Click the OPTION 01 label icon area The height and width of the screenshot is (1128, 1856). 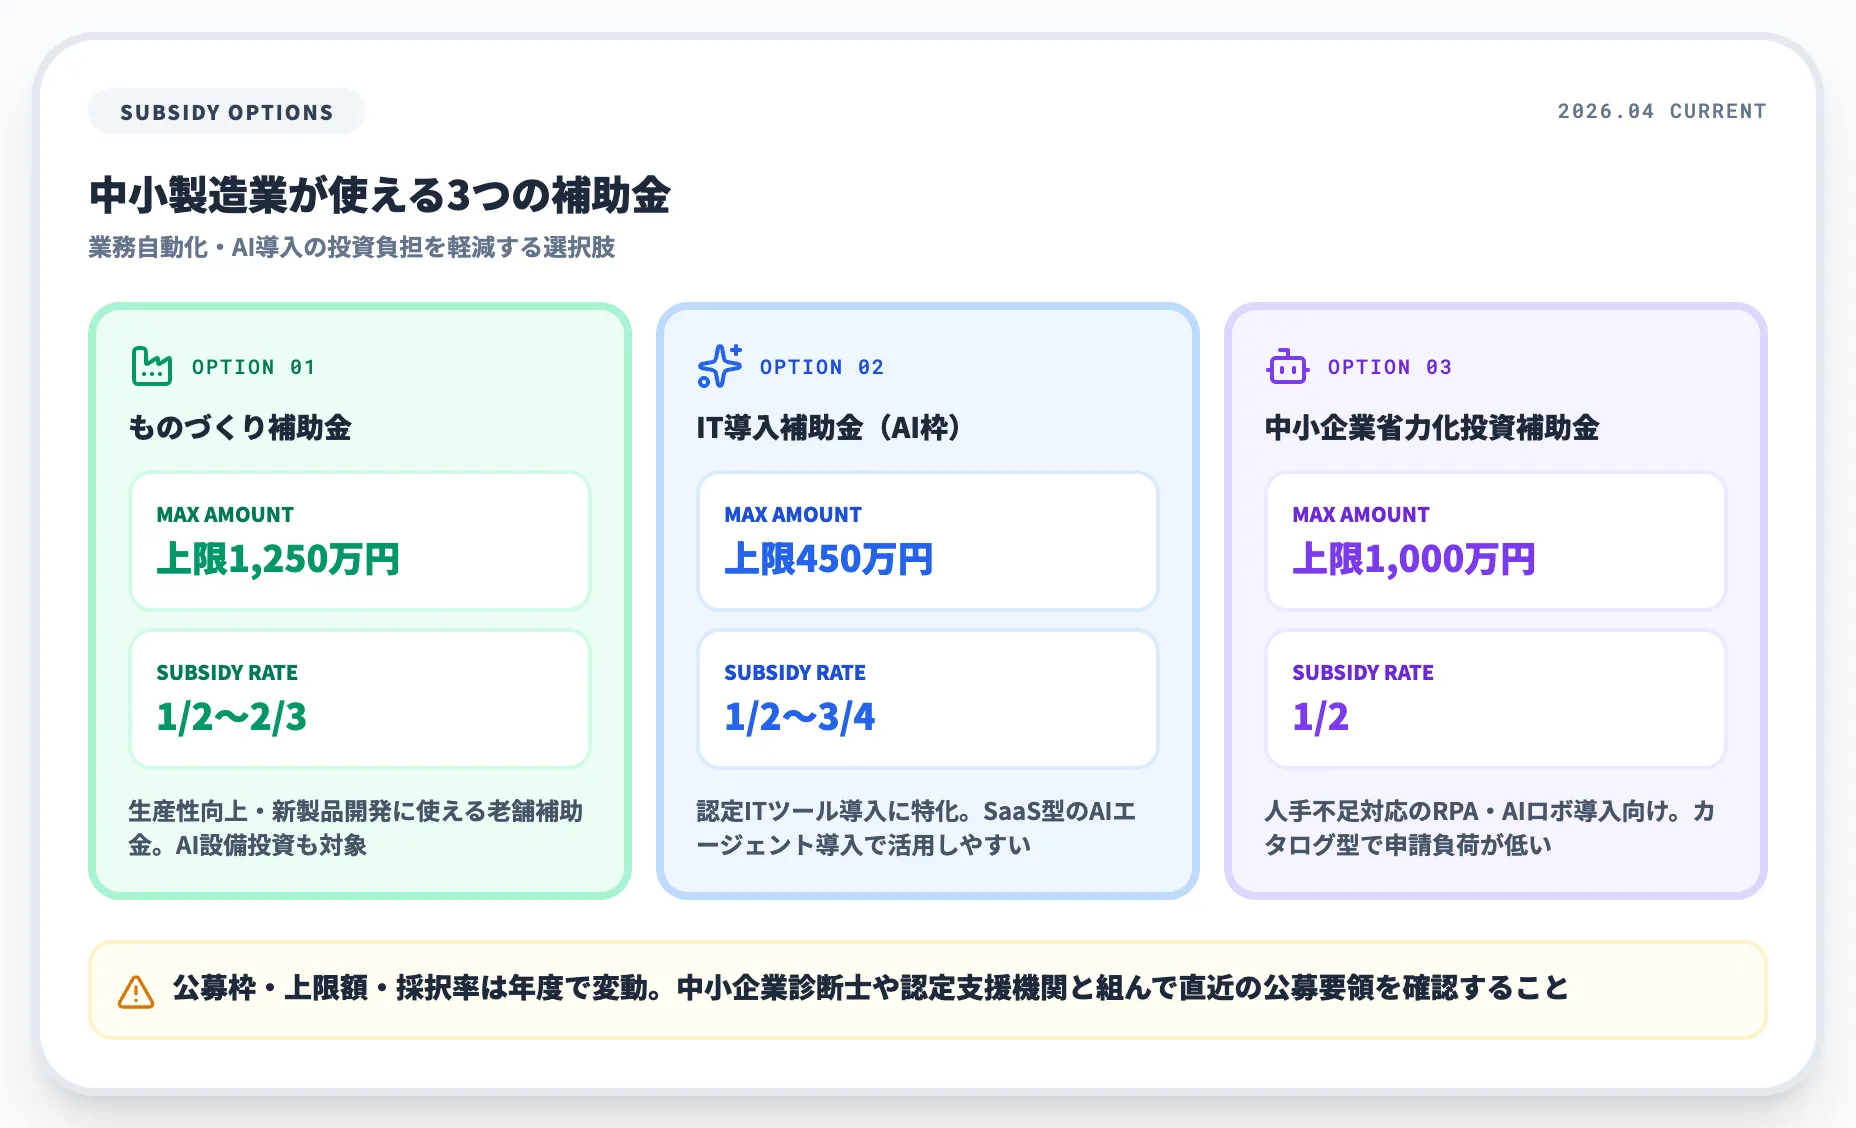253,366
